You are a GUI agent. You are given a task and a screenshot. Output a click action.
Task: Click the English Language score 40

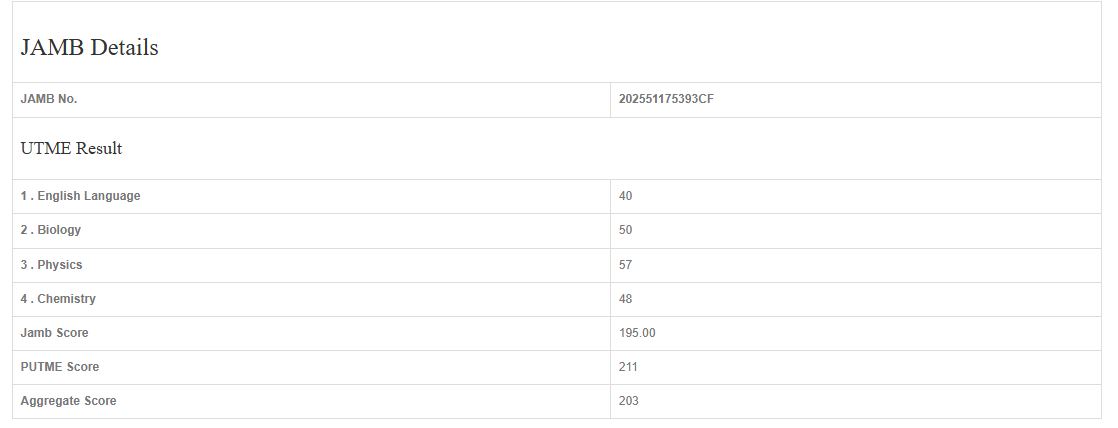point(626,196)
